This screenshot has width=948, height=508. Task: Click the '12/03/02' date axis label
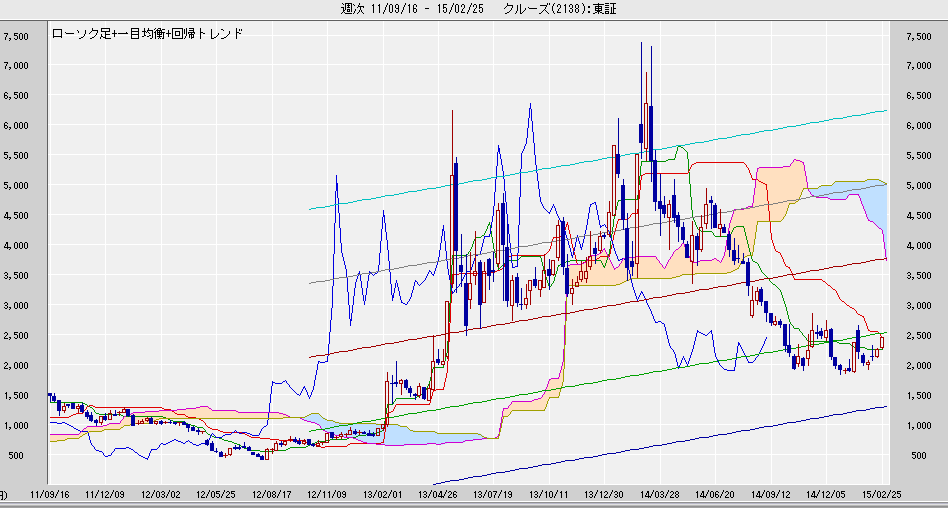(161, 494)
